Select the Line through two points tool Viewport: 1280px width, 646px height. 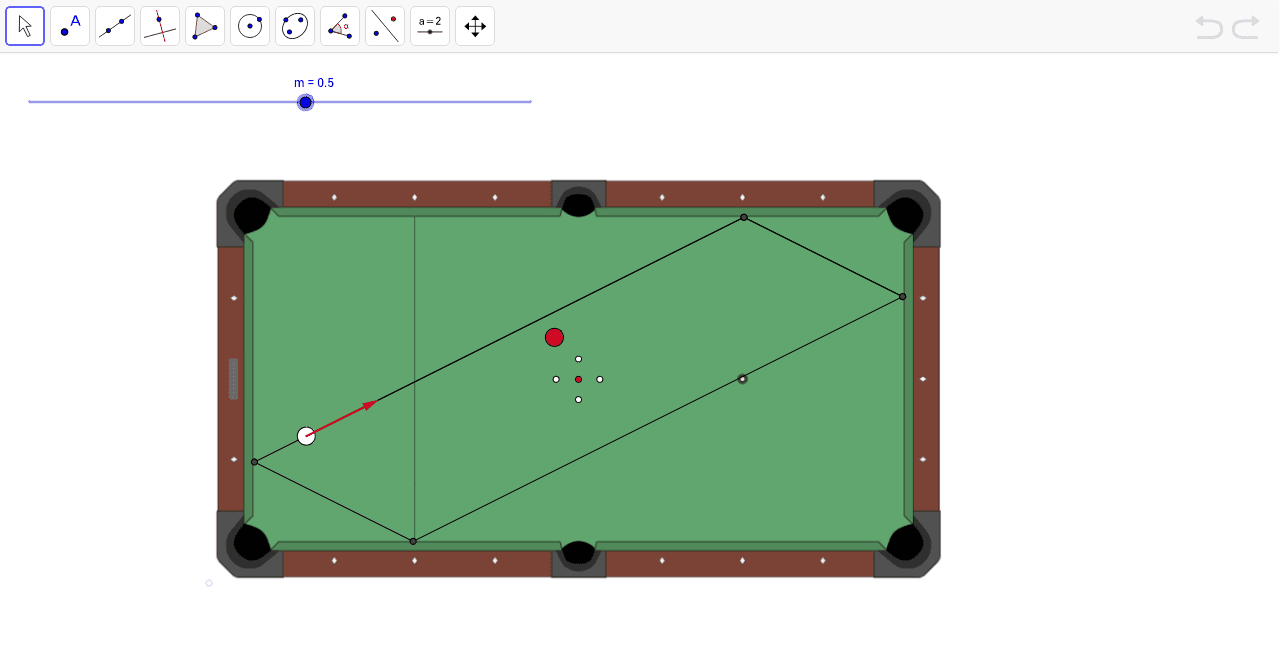[x=115, y=25]
